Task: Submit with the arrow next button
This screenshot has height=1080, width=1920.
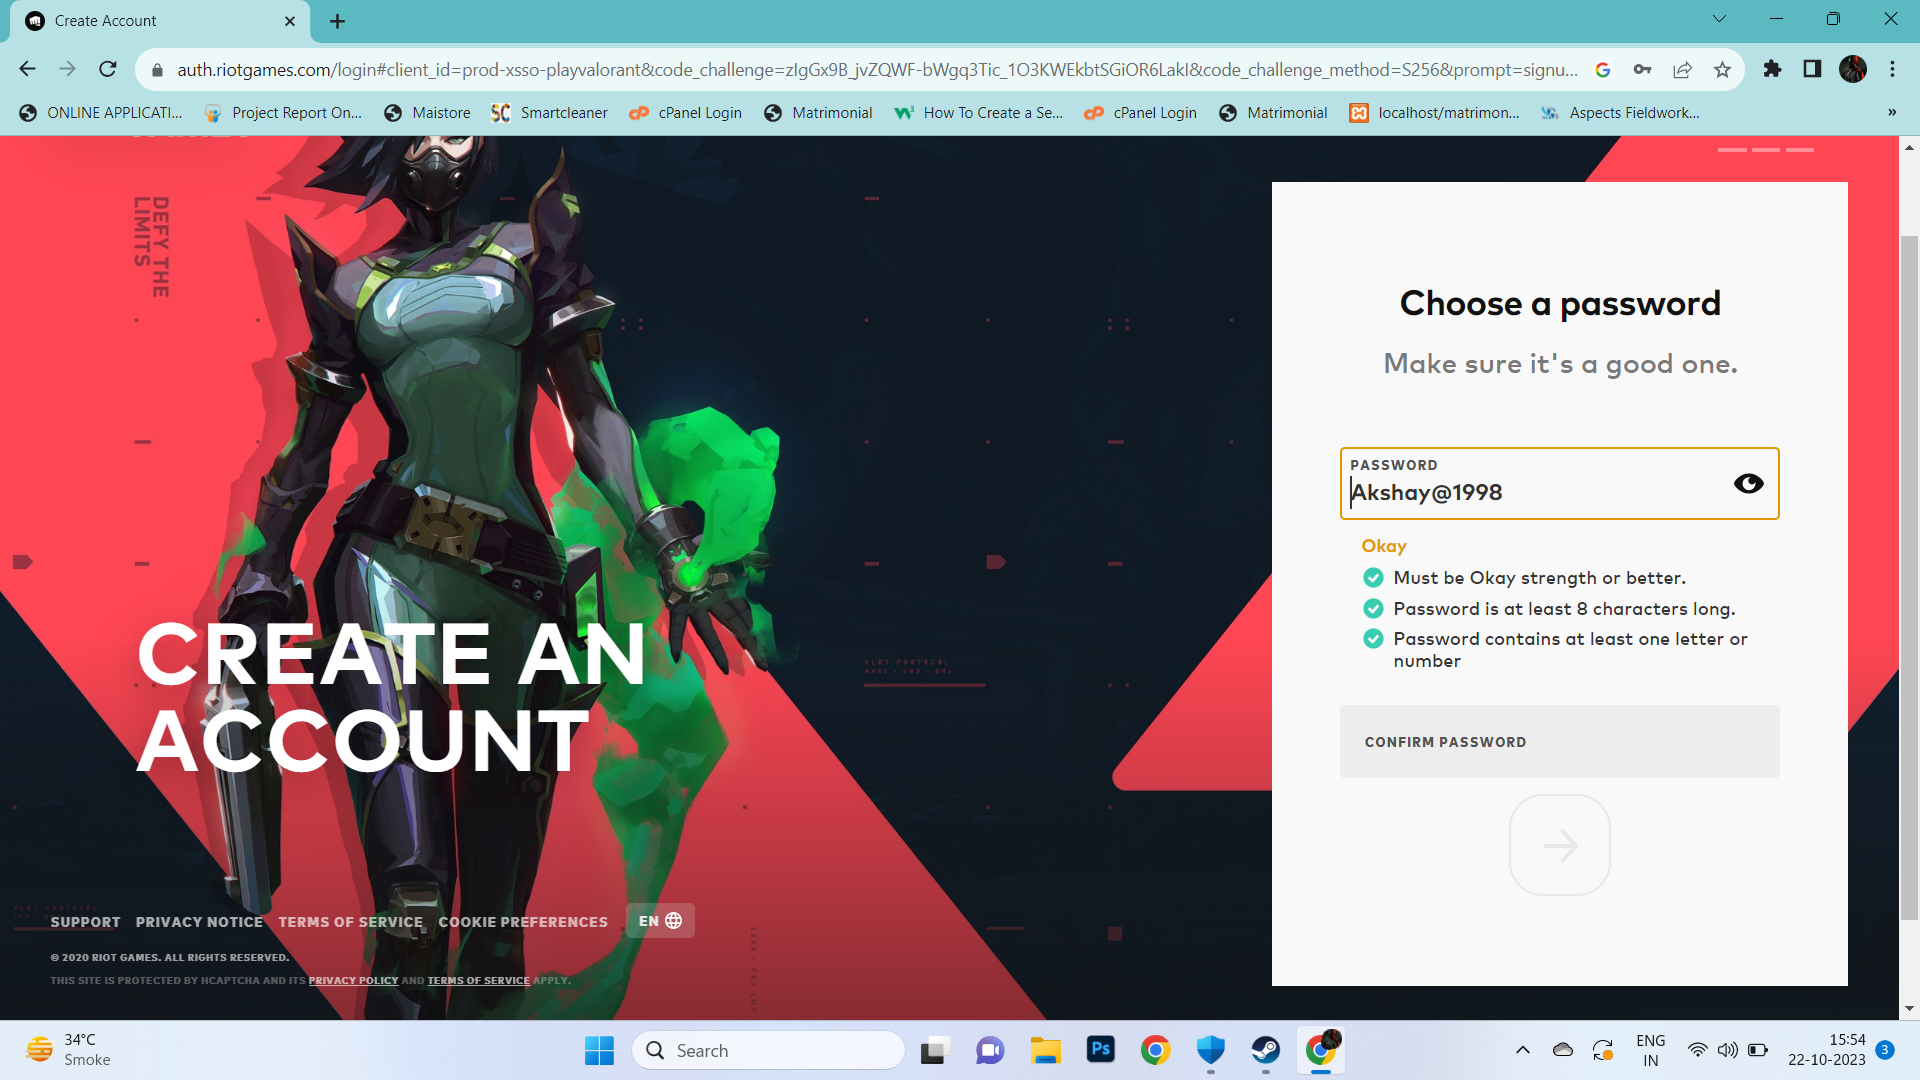Action: coord(1559,846)
